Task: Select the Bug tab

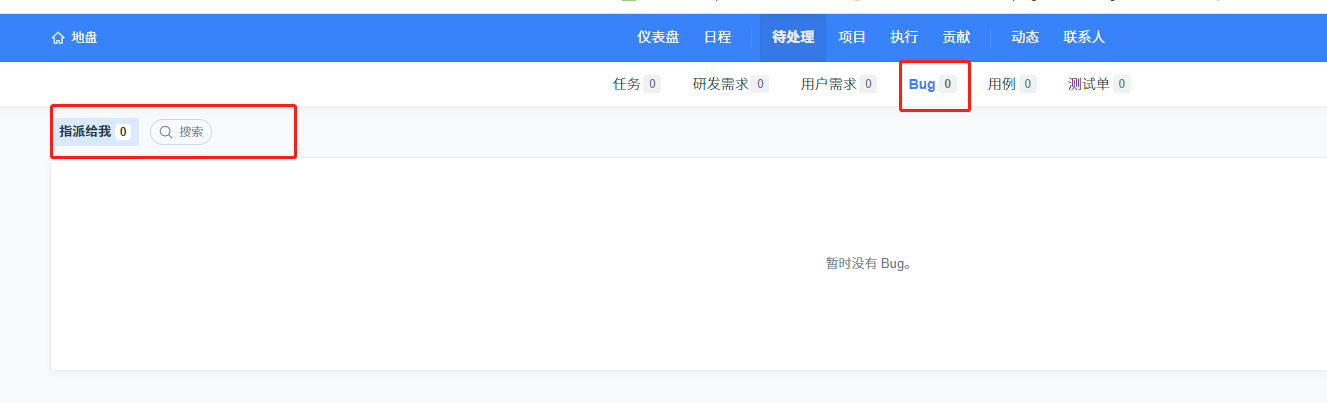Action: 932,85
